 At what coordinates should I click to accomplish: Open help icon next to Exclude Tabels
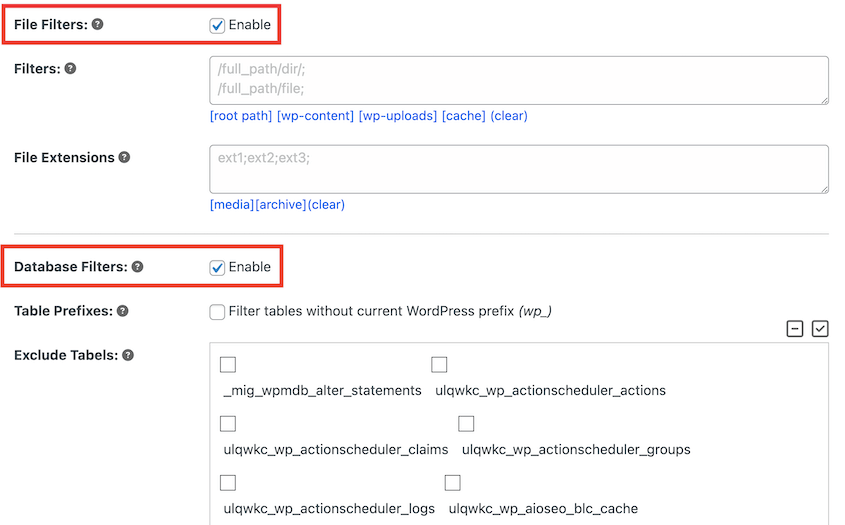(128, 355)
